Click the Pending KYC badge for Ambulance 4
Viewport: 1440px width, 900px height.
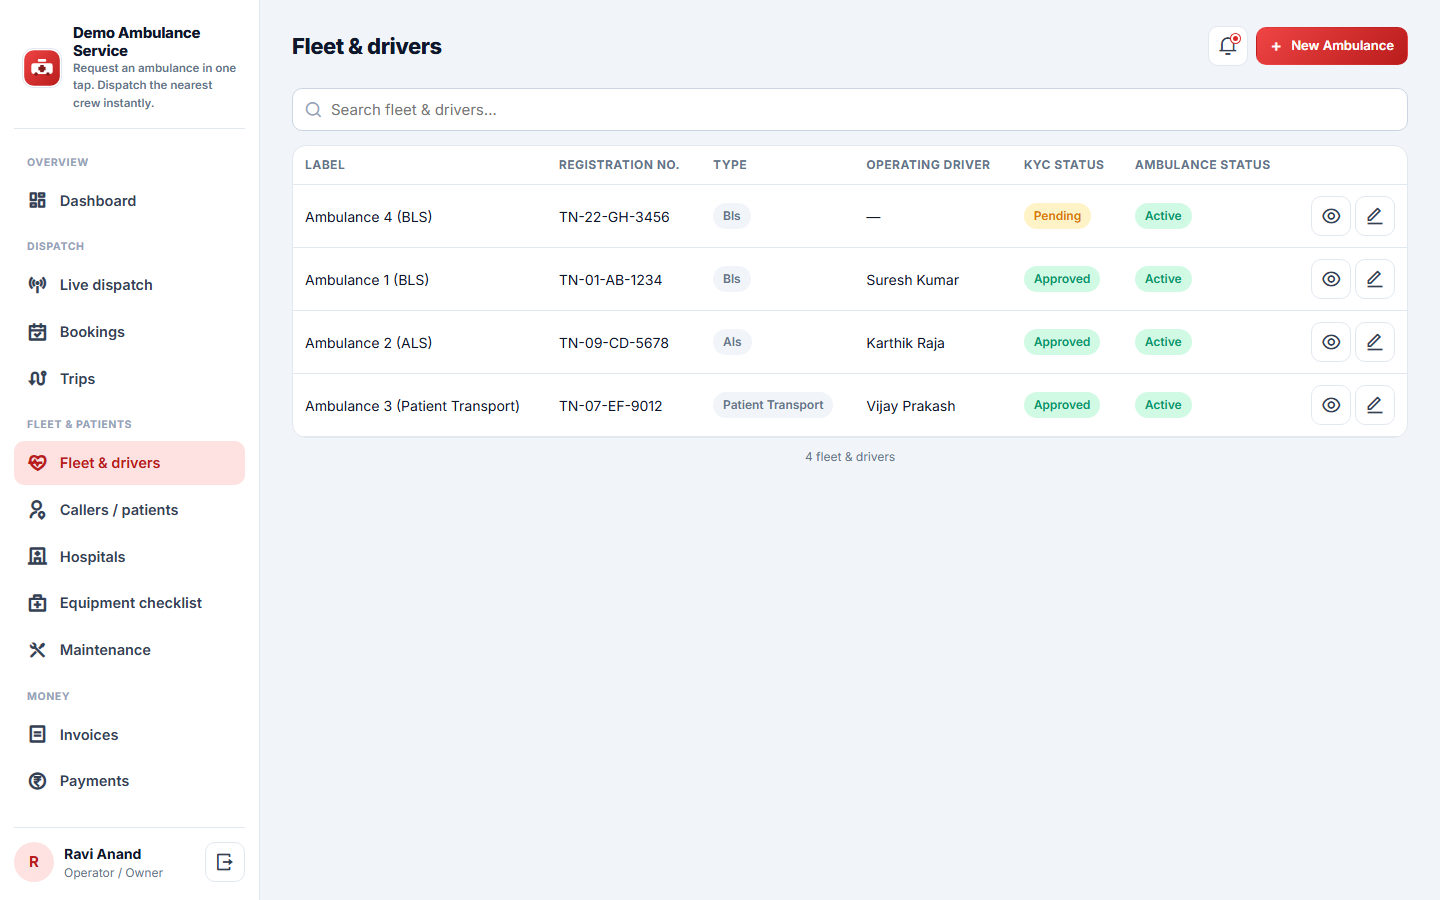(x=1057, y=216)
